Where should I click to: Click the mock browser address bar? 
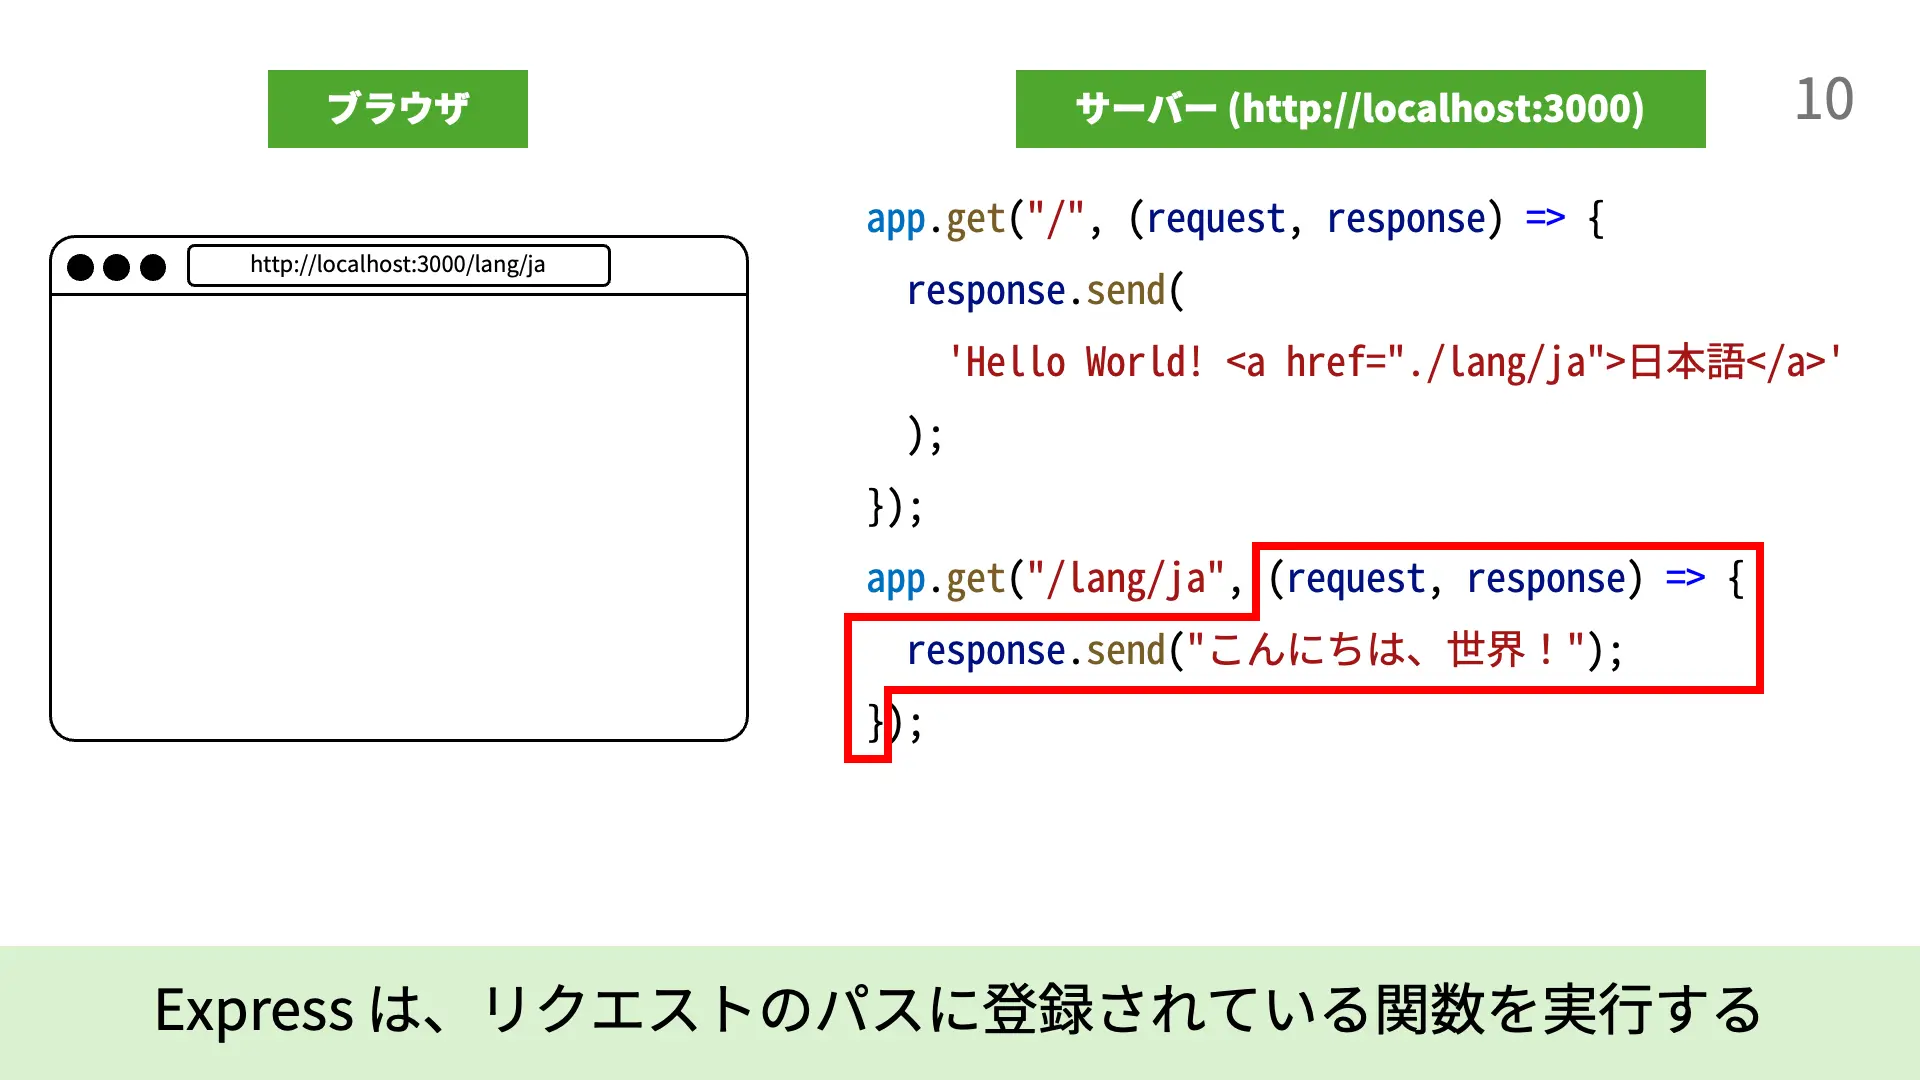tap(398, 265)
